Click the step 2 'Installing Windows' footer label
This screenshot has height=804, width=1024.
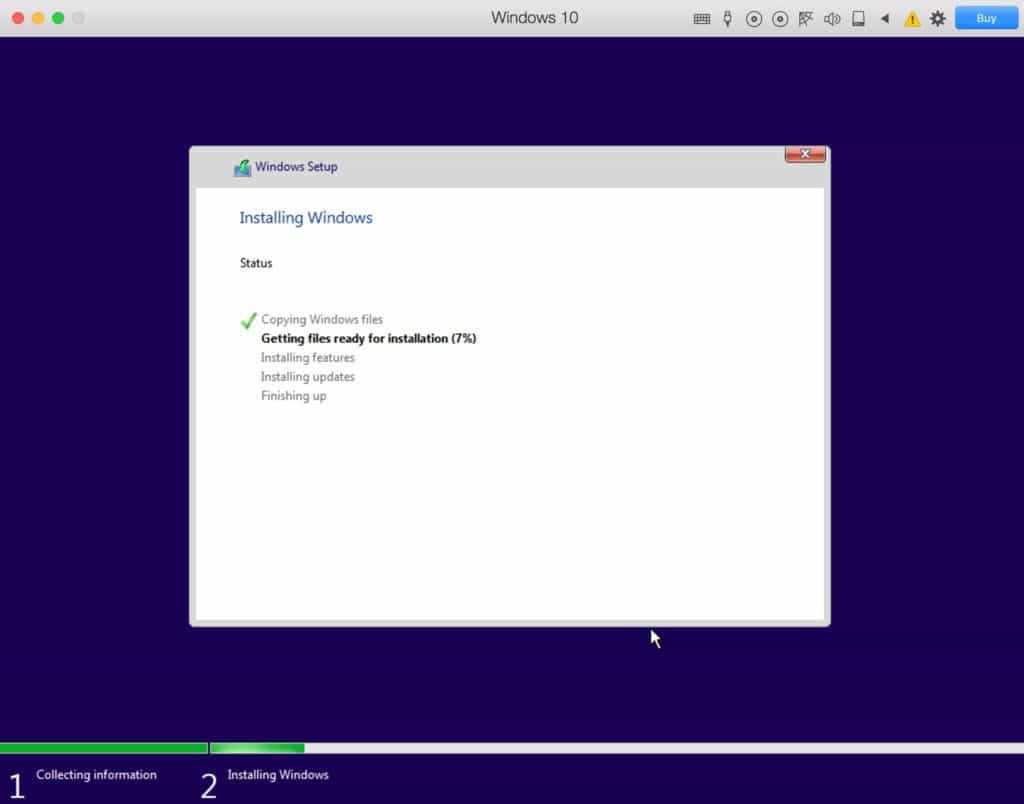278,775
